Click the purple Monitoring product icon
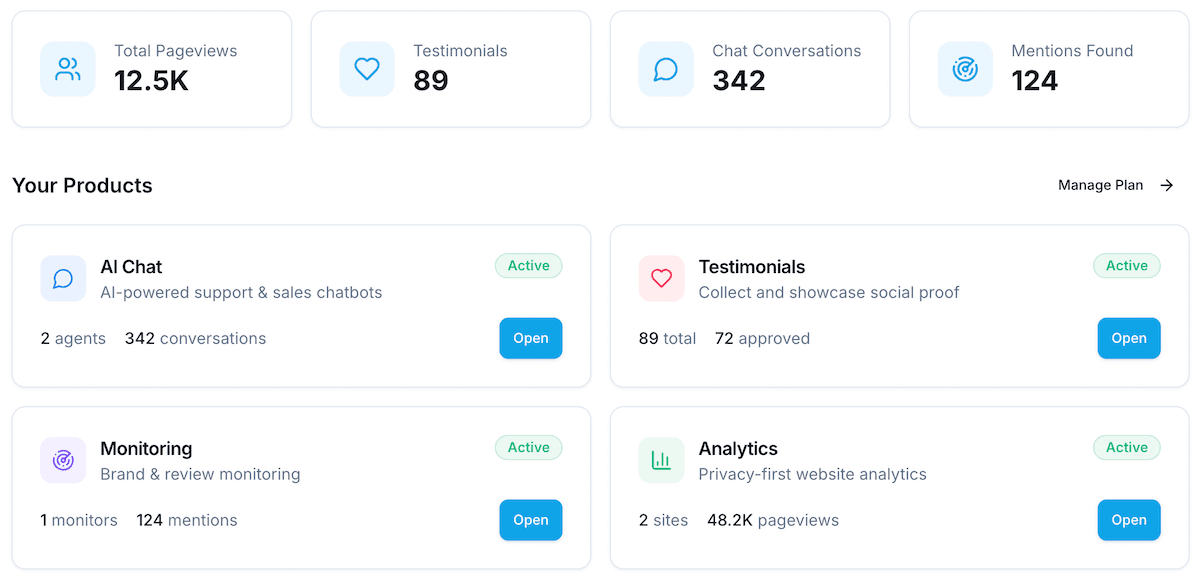Screen dimensions: 1200x581 click(63, 460)
